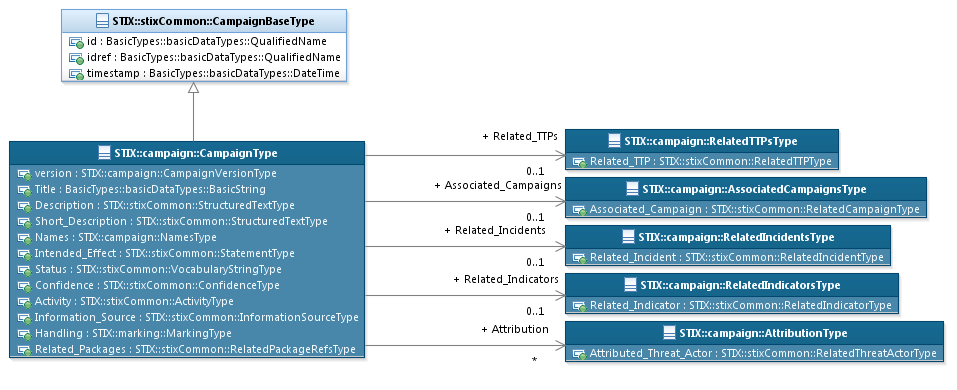Click the generalization arrowhead under CampaignBaseType
957x390 pixels.
click(193, 88)
